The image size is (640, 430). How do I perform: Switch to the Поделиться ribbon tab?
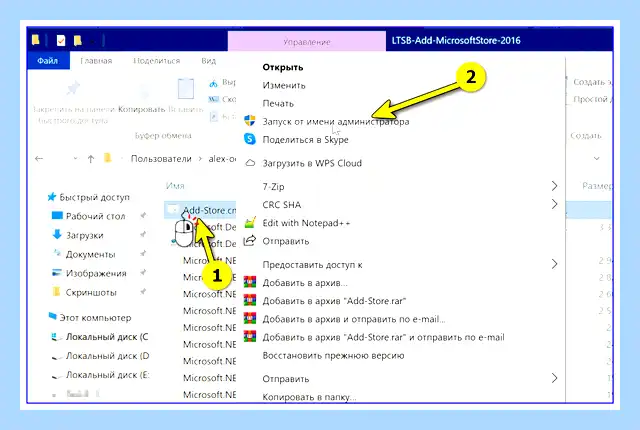point(157,61)
